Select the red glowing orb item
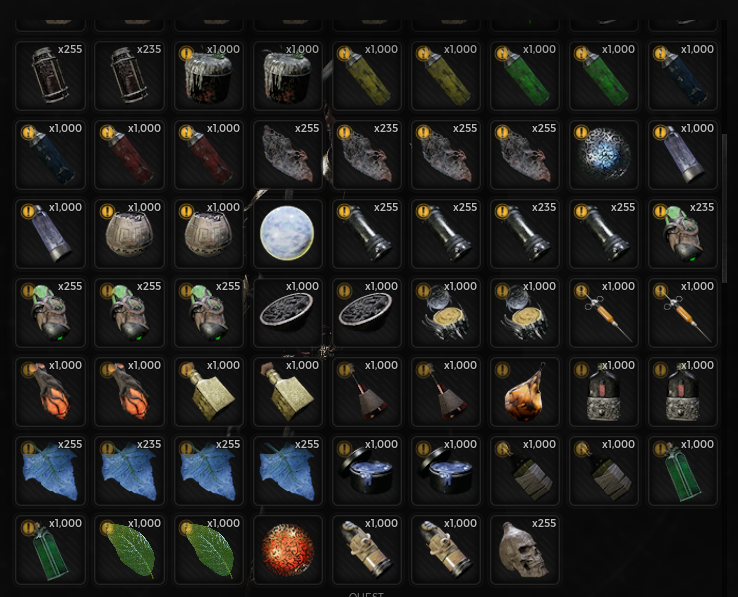The width and height of the screenshot is (738, 597). (287, 549)
